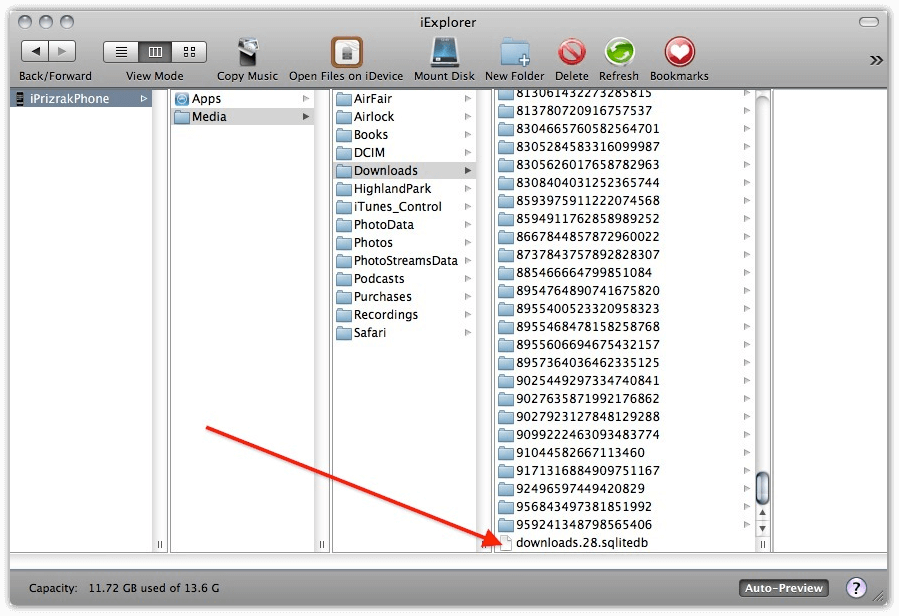Click the Refresh toolbar icon

coord(619,53)
